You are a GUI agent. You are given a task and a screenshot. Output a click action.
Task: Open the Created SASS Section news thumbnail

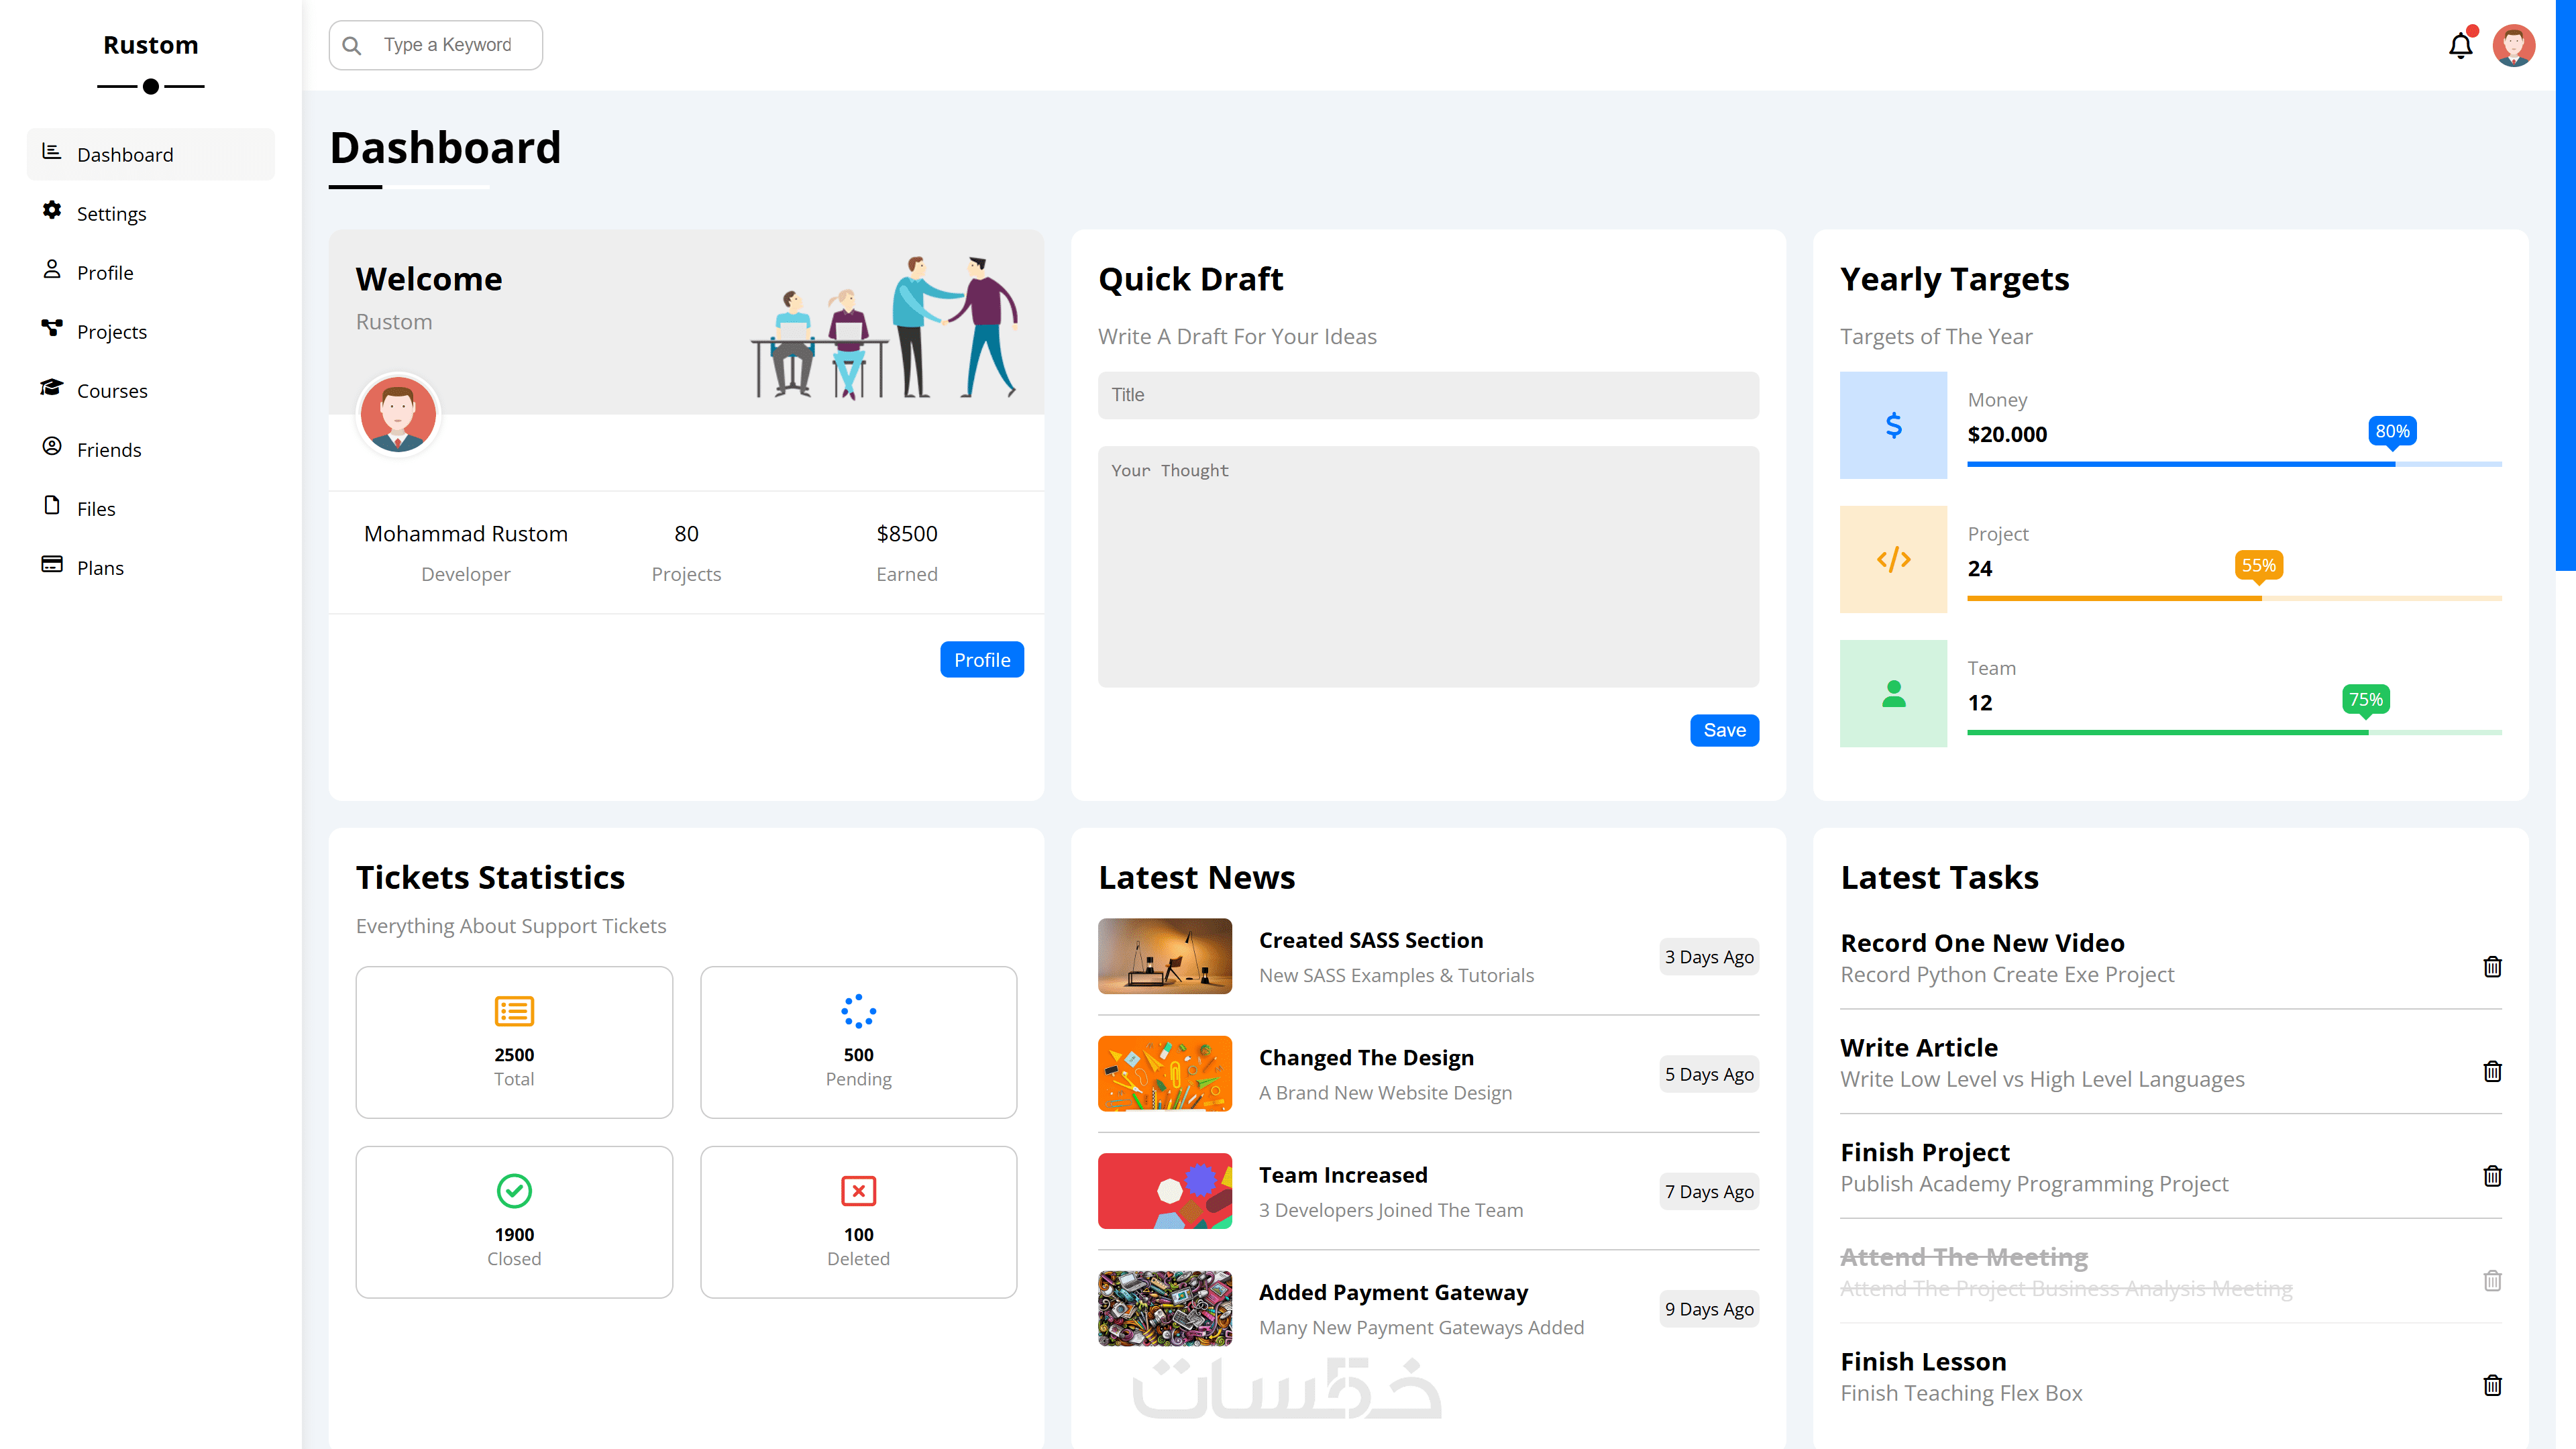(x=1164, y=956)
